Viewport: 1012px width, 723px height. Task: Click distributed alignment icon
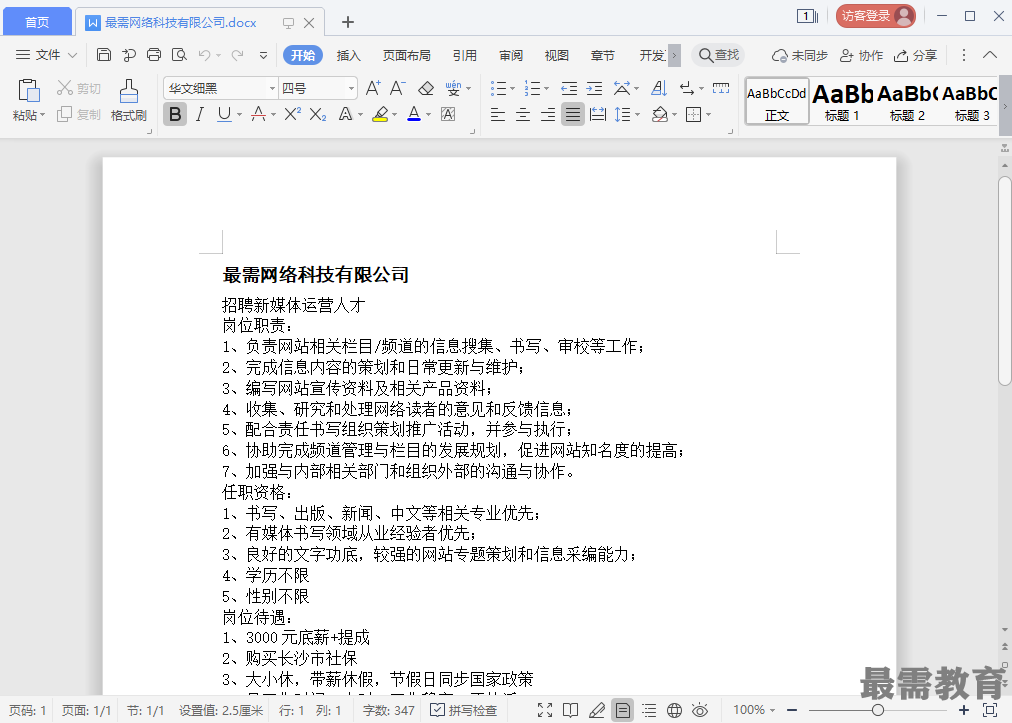[598, 114]
